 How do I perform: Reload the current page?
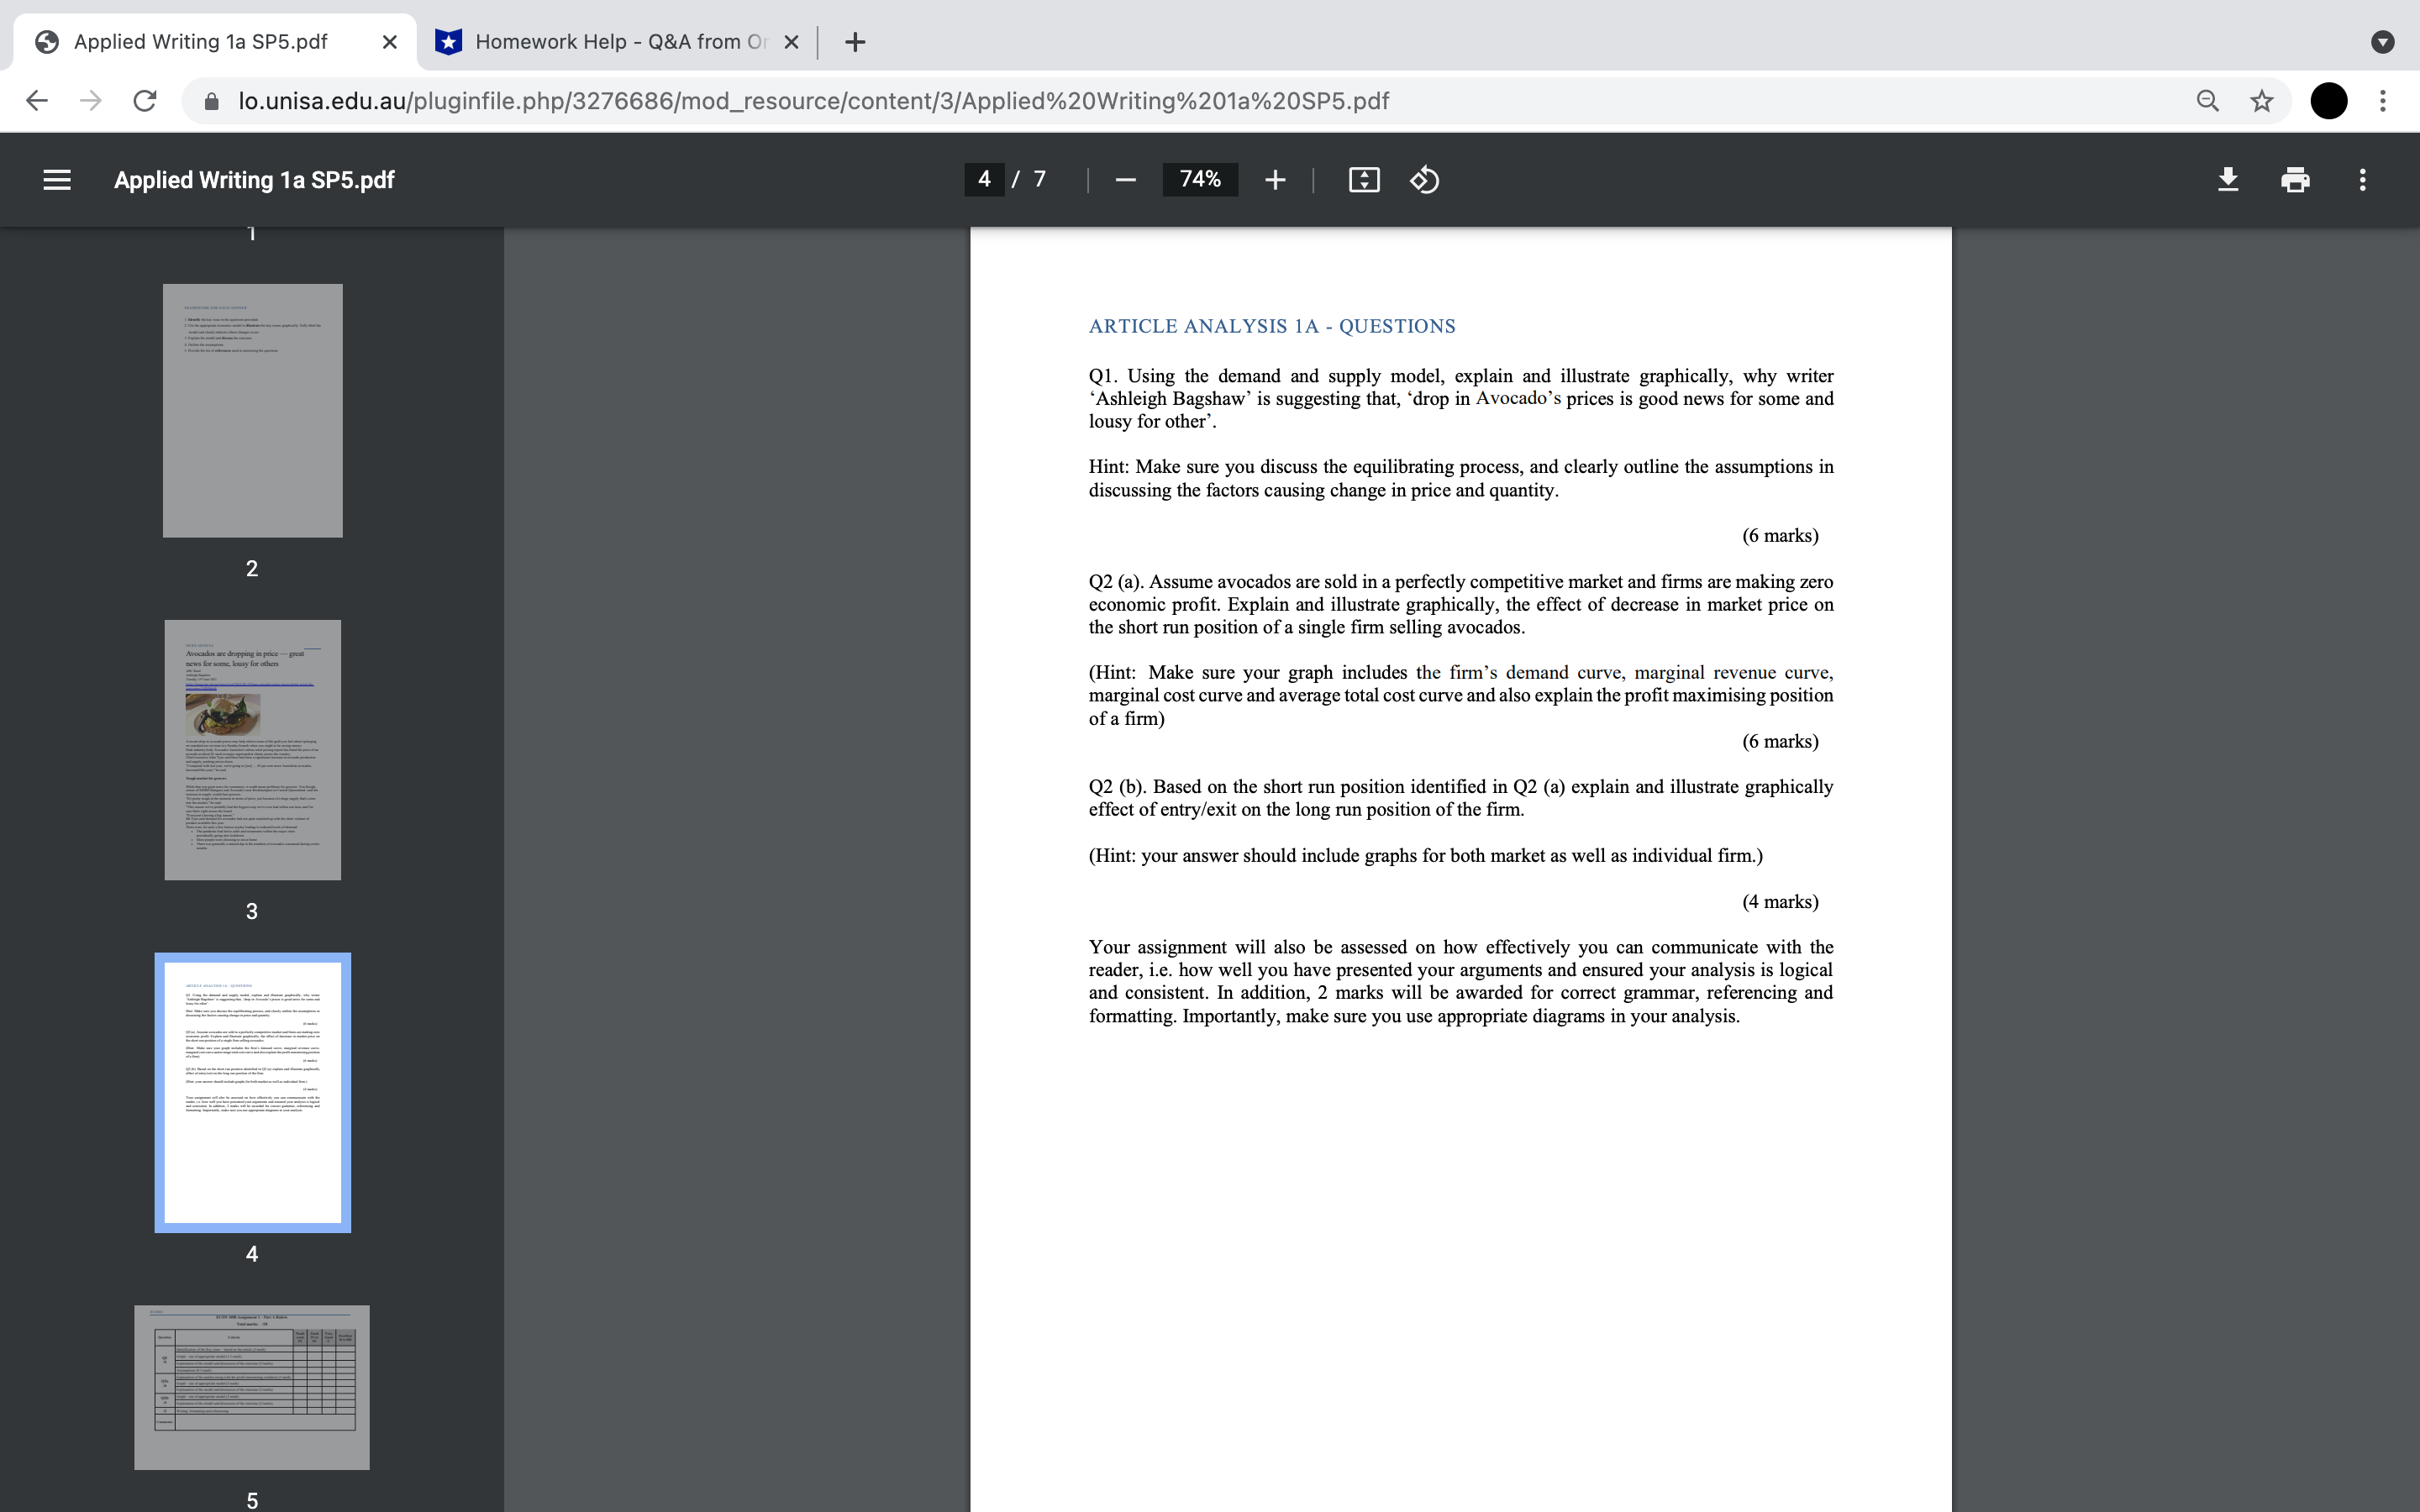coord(144,100)
